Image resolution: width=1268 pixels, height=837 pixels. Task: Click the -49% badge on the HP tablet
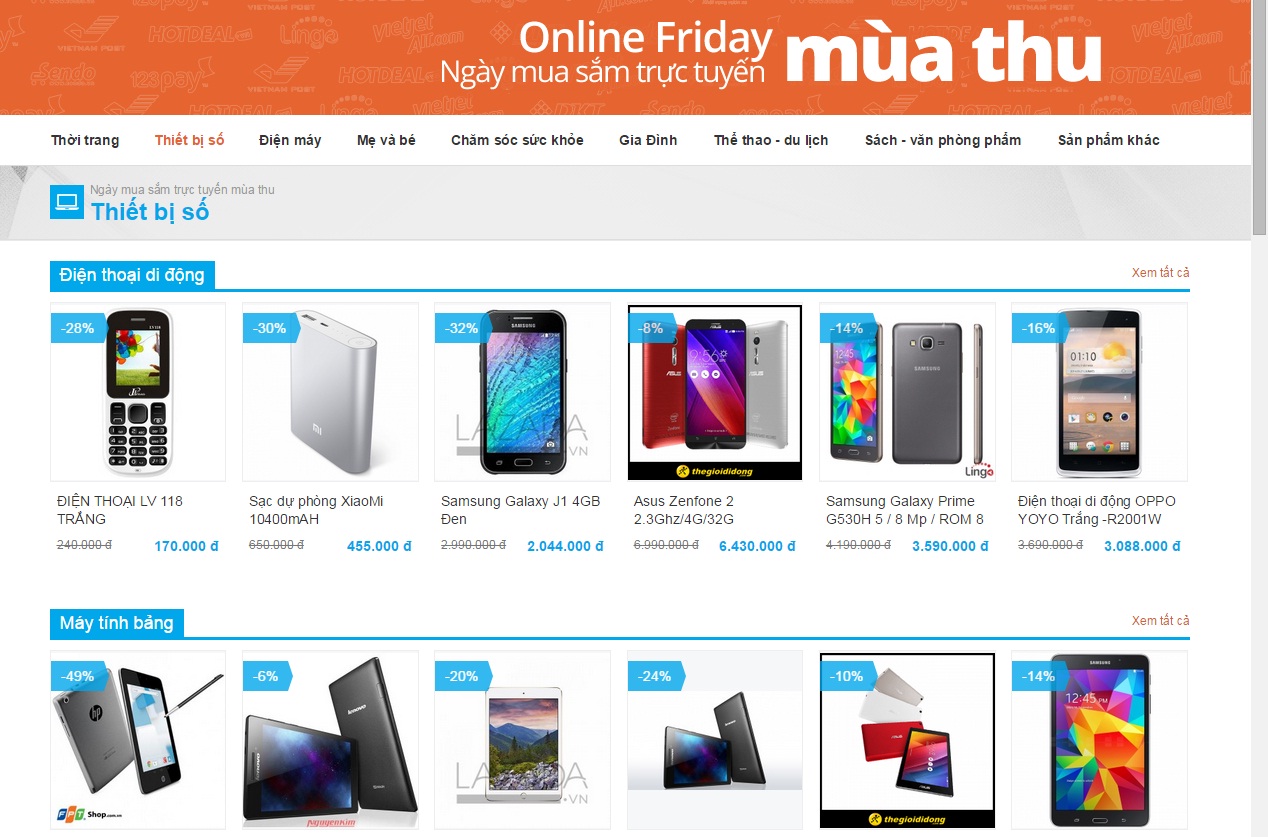click(x=77, y=676)
